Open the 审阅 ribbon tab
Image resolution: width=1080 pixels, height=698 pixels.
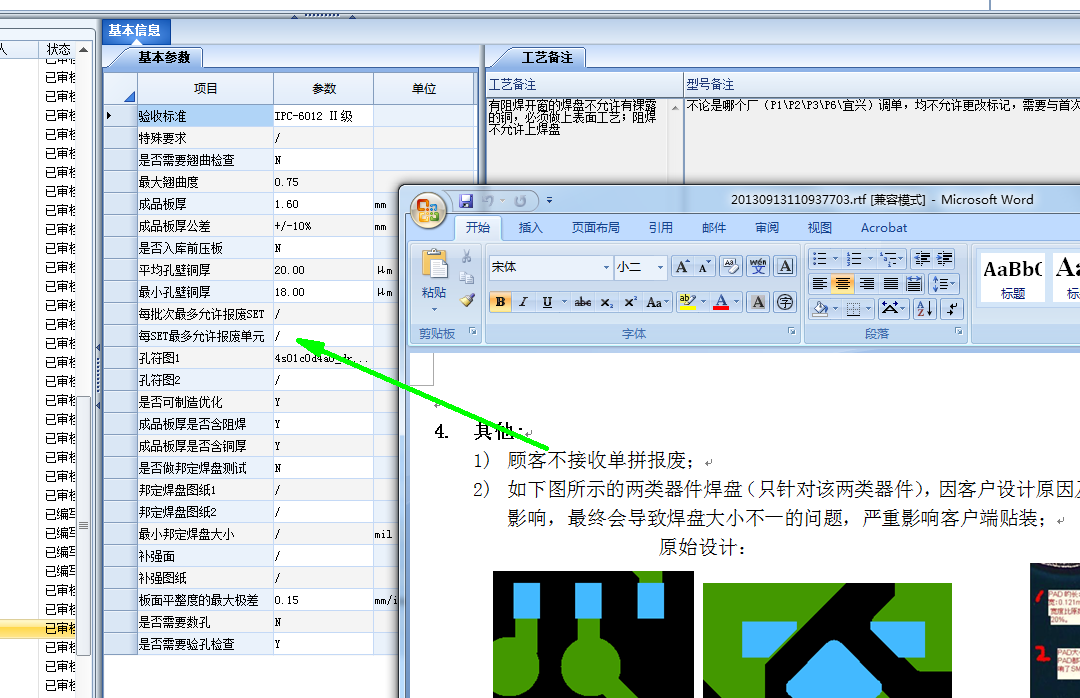coord(767,228)
